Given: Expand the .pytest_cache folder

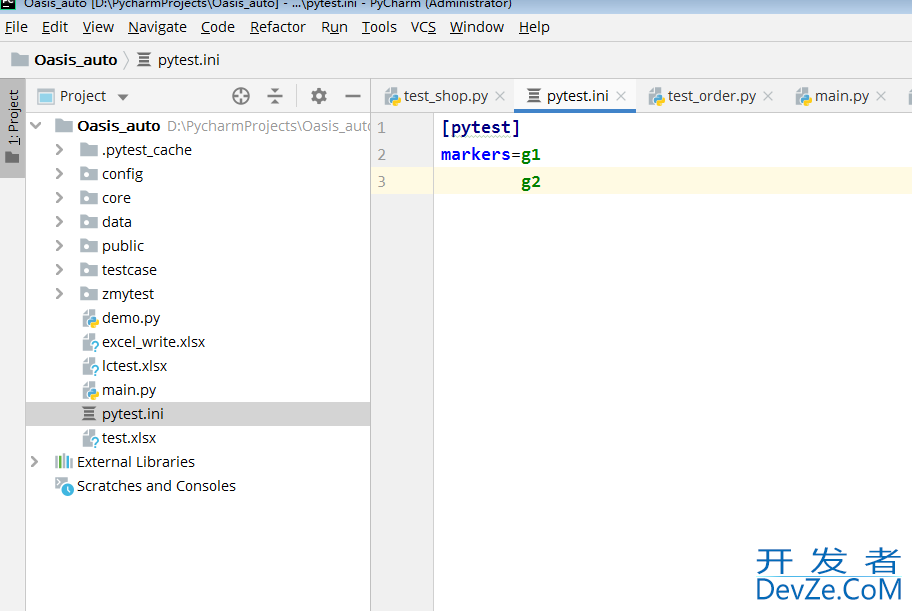Looking at the screenshot, I should [x=59, y=150].
